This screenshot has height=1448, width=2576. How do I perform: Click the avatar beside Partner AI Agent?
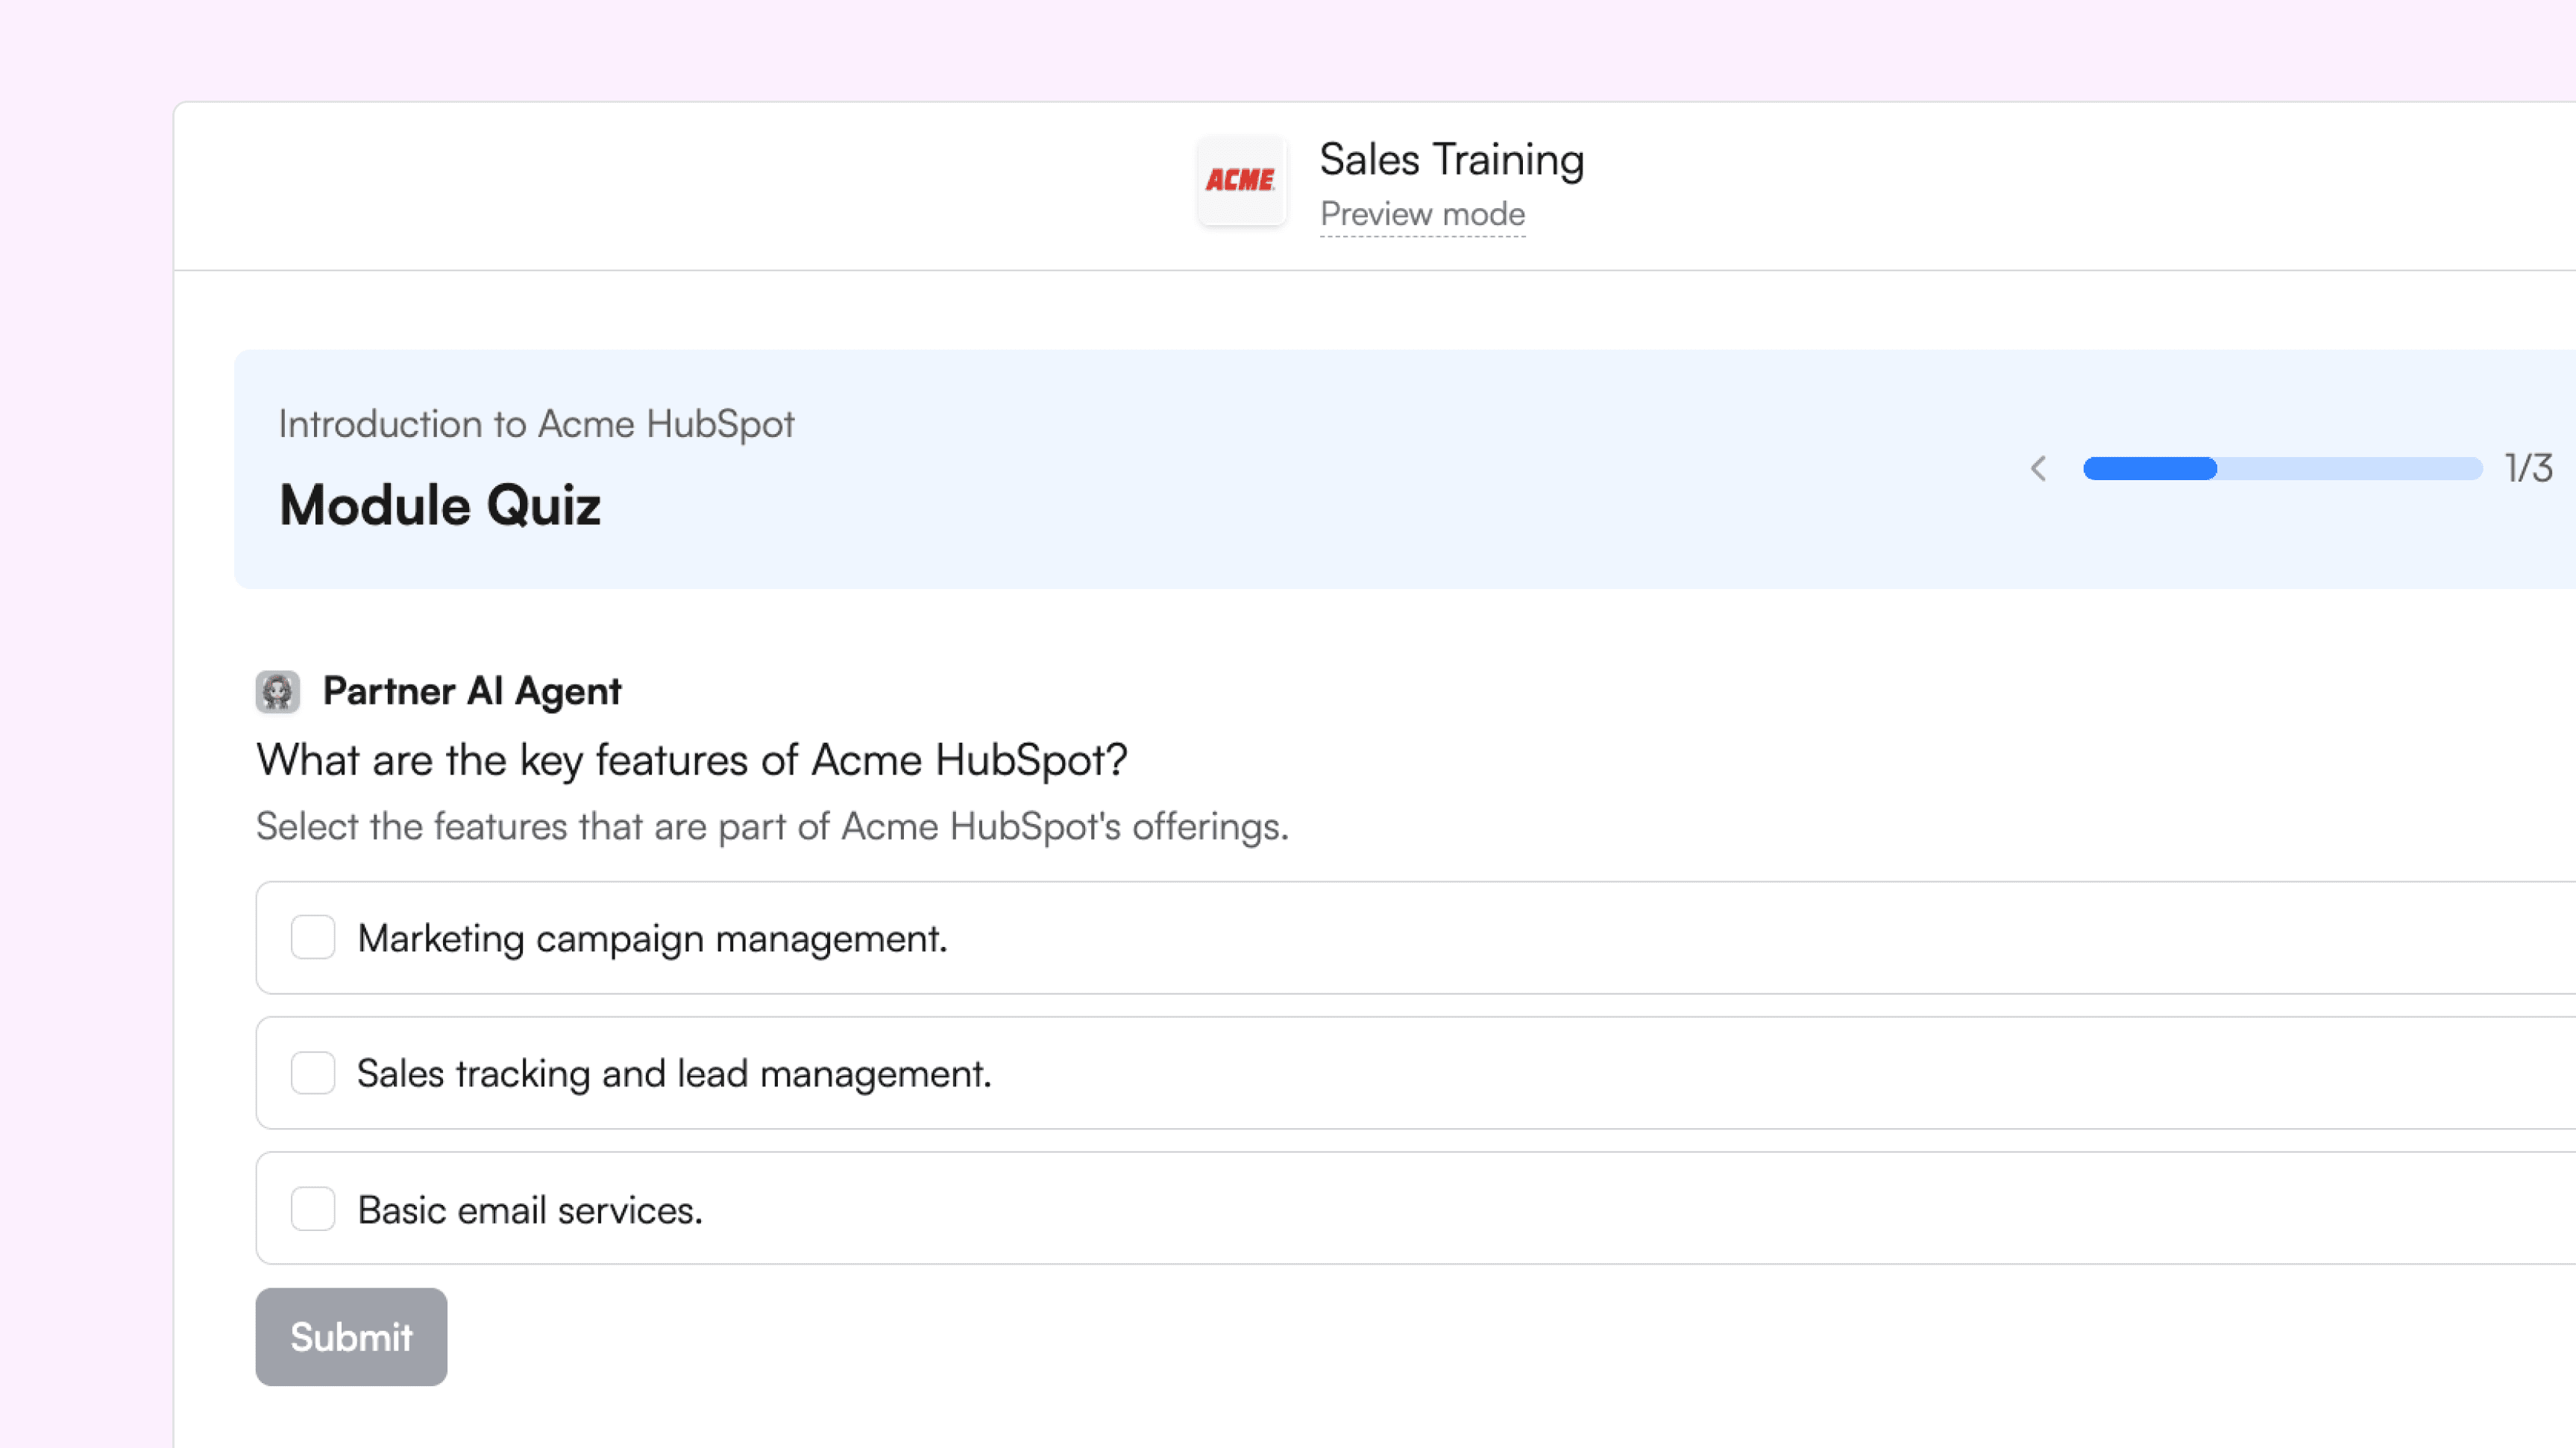tap(277, 691)
